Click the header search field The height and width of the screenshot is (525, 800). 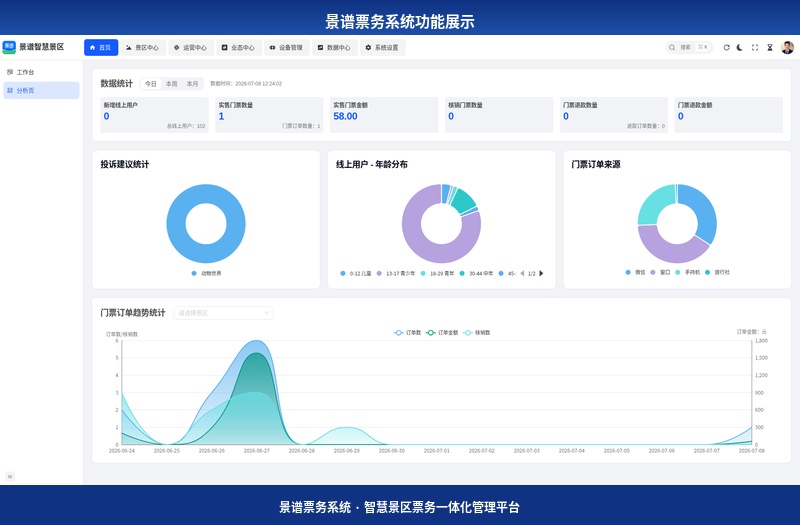(689, 47)
